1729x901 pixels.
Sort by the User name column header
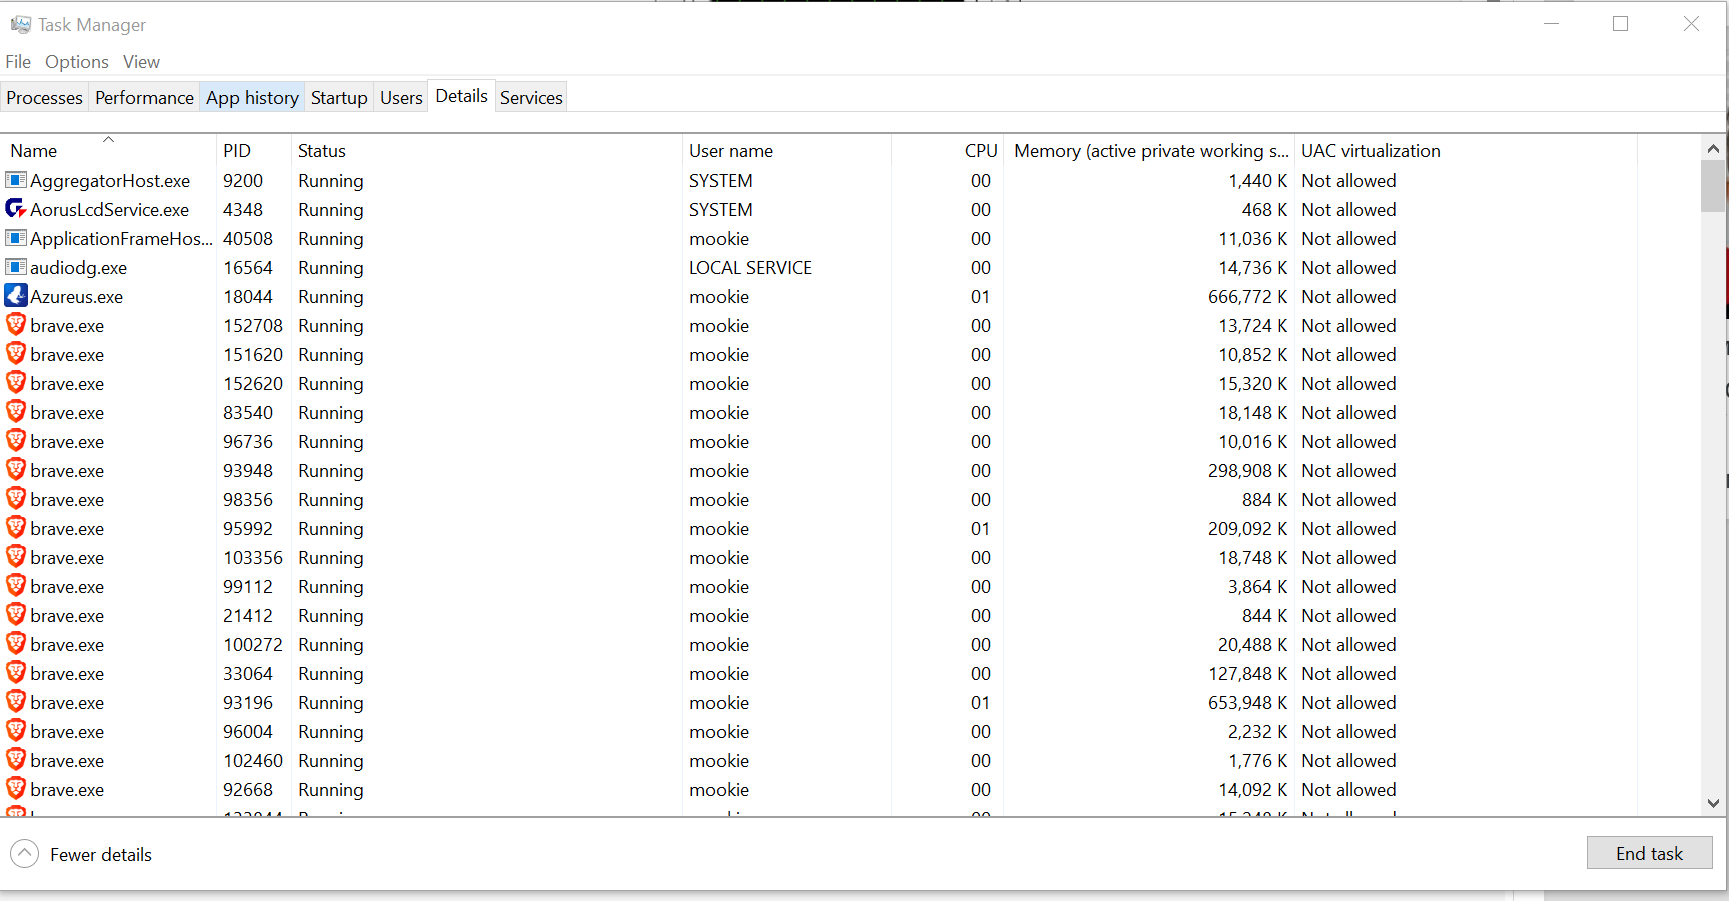point(786,150)
